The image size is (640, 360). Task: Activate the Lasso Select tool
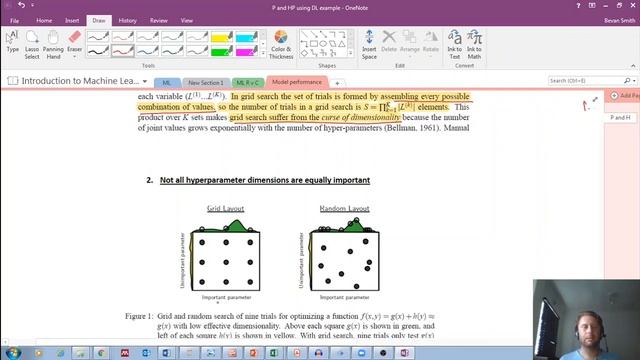point(32,45)
